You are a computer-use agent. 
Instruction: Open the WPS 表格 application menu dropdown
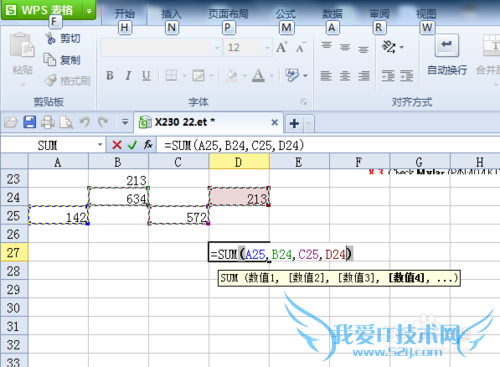pos(89,11)
